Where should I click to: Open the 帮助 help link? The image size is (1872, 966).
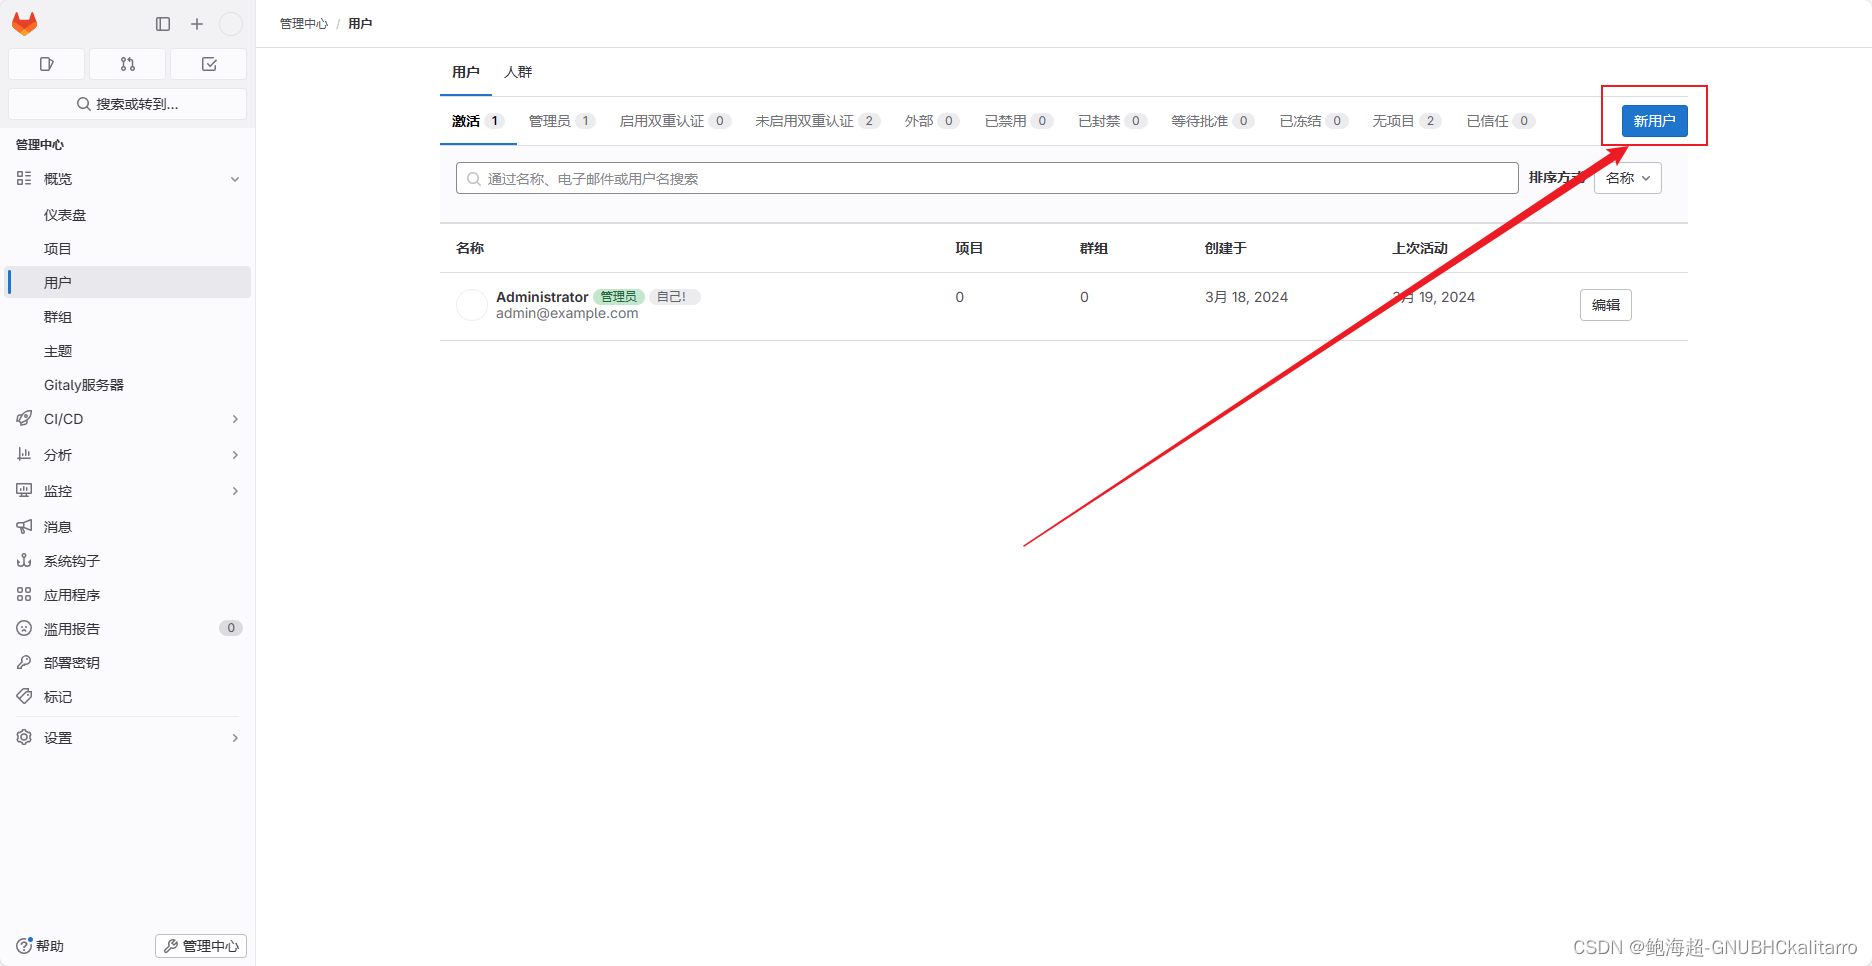point(40,946)
